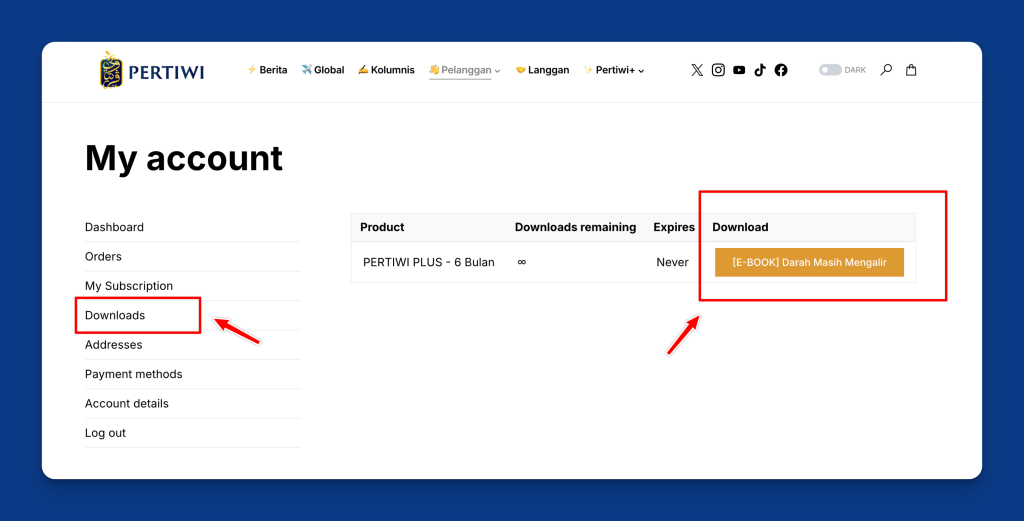The height and width of the screenshot is (521, 1024).
Task: Click the Pertiwi logo
Action: (152, 71)
